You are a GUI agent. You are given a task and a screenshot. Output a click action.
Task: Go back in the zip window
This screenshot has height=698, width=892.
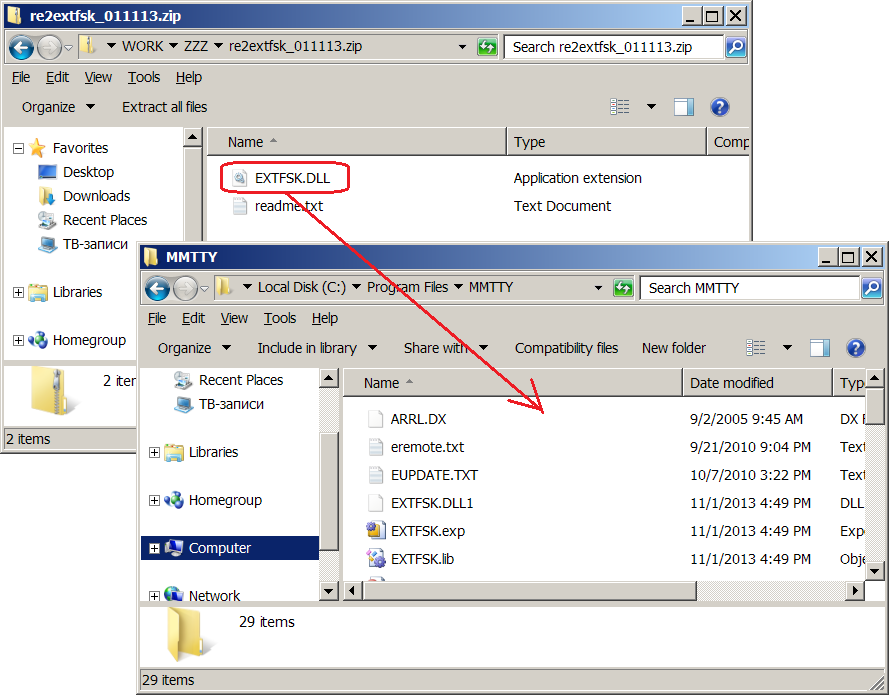(x=22, y=47)
